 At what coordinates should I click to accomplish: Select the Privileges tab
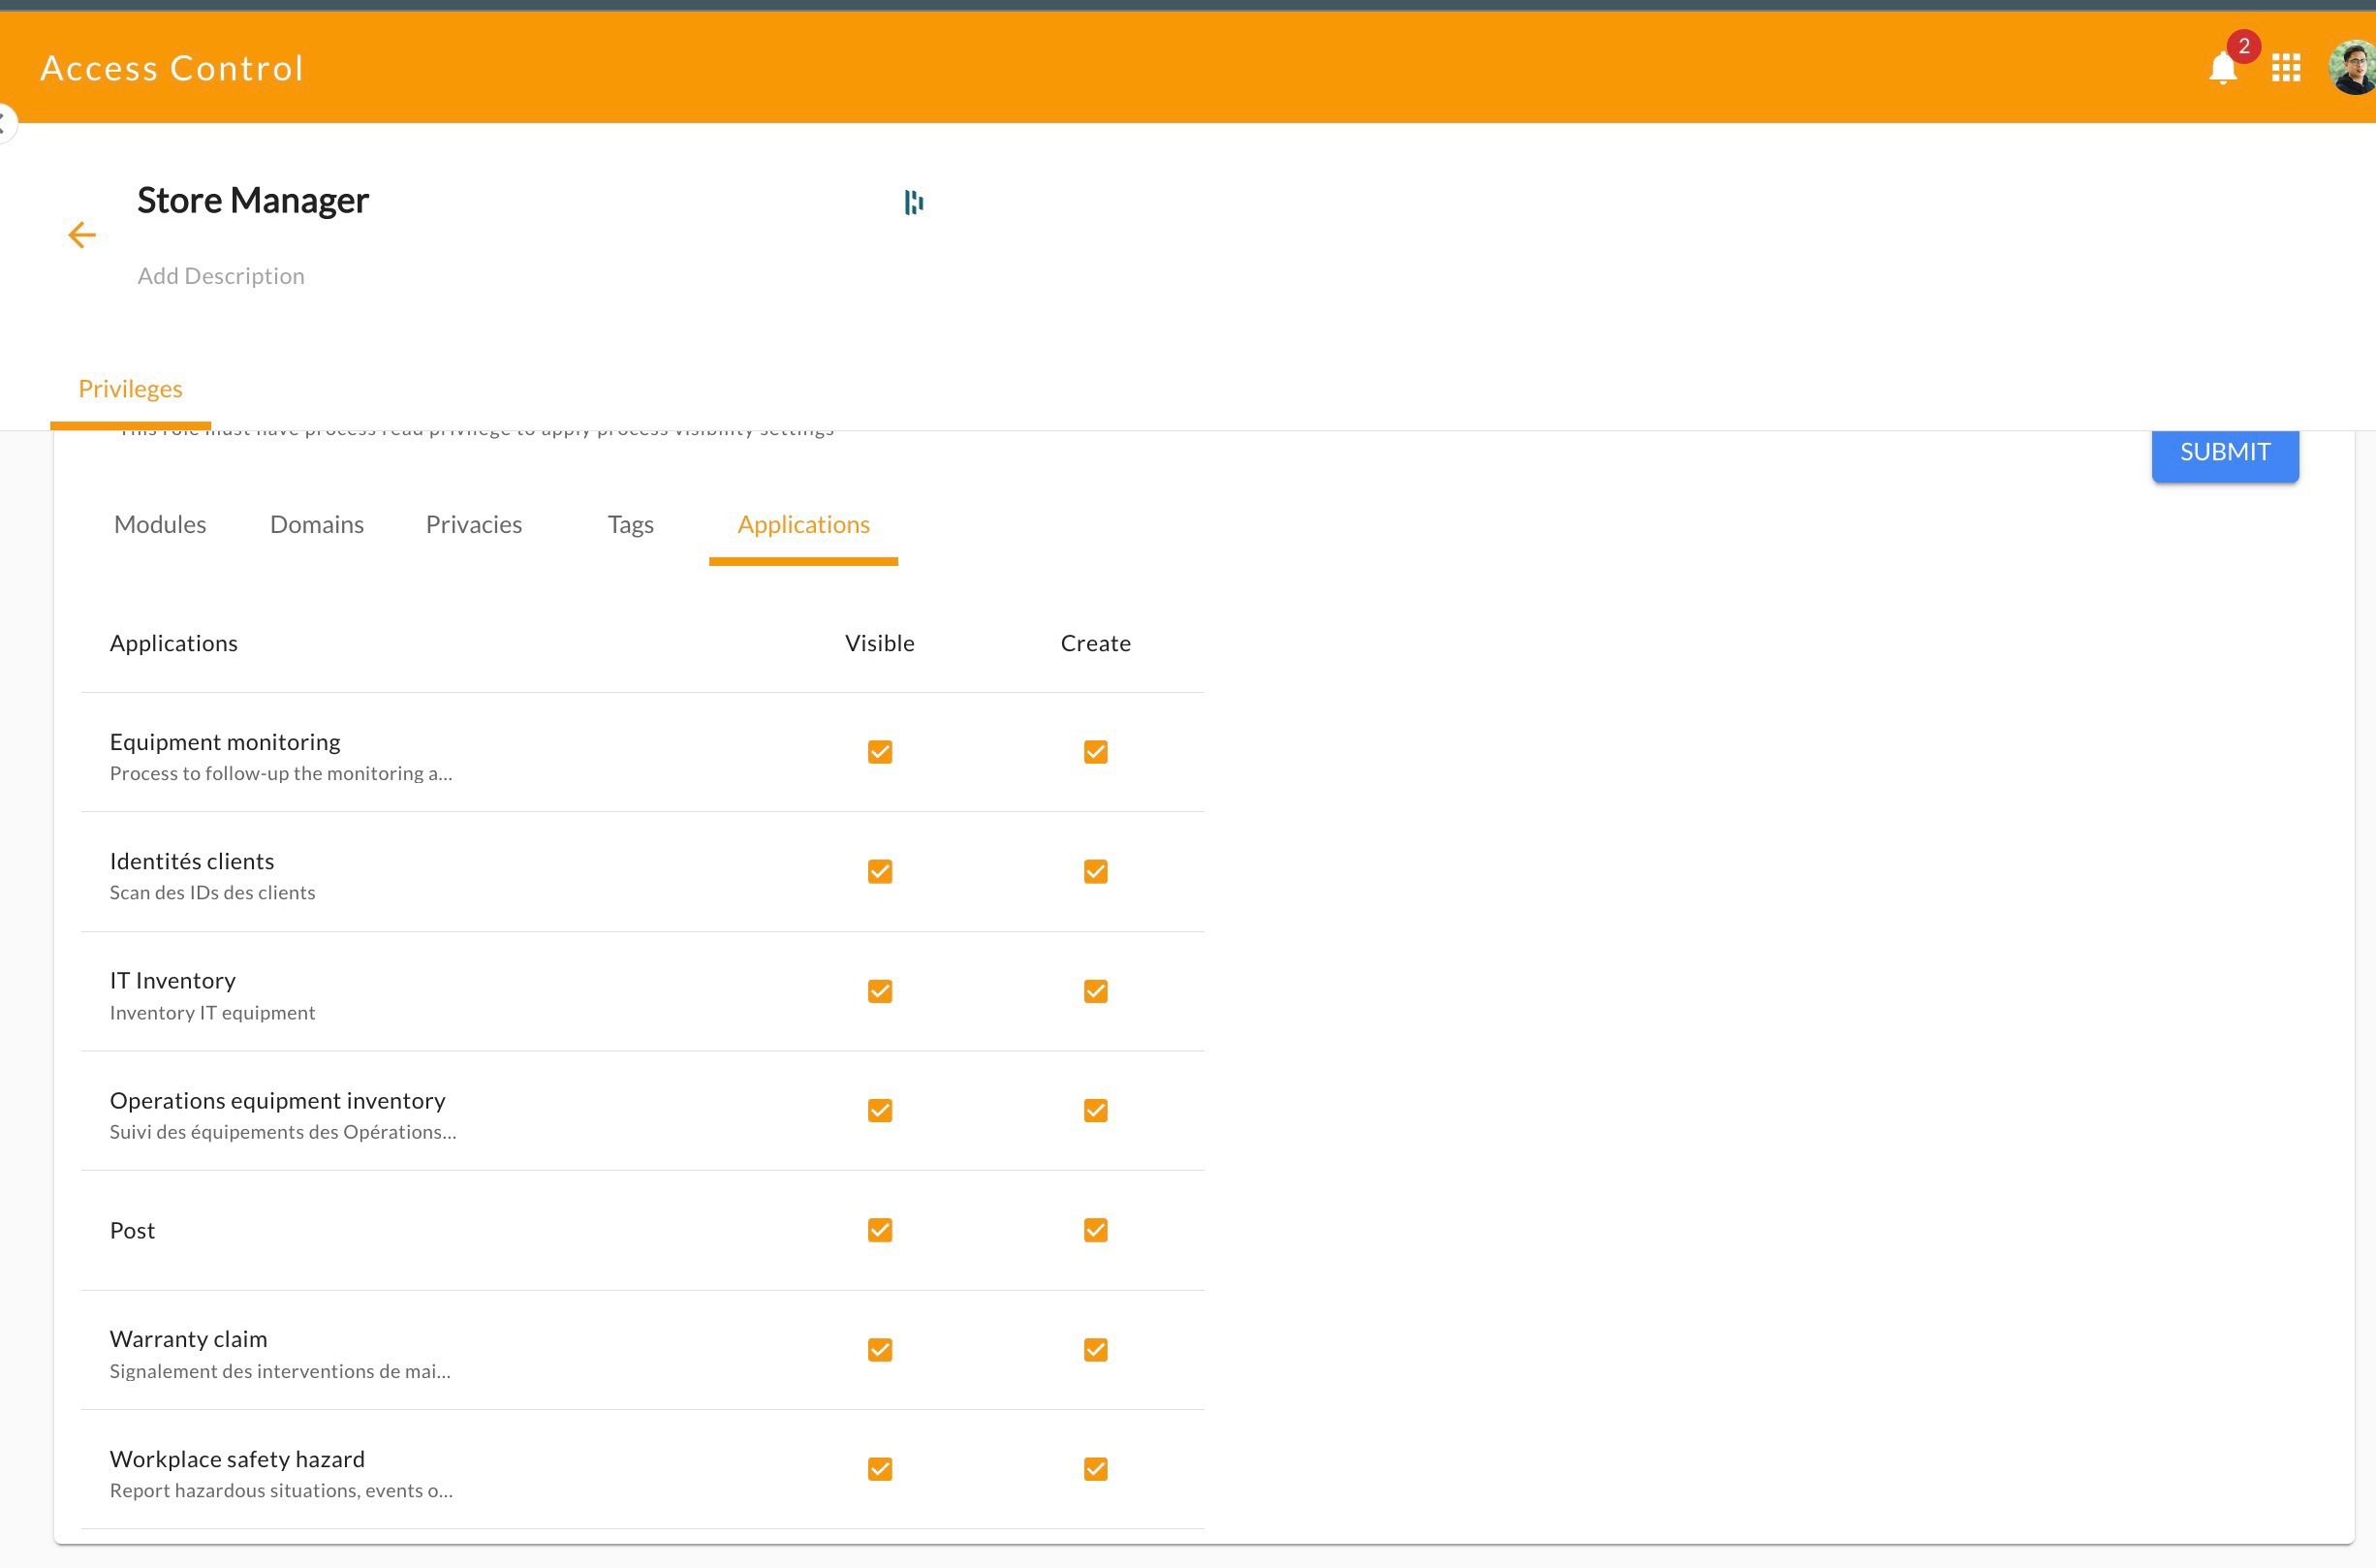click(x=130, y=389)
